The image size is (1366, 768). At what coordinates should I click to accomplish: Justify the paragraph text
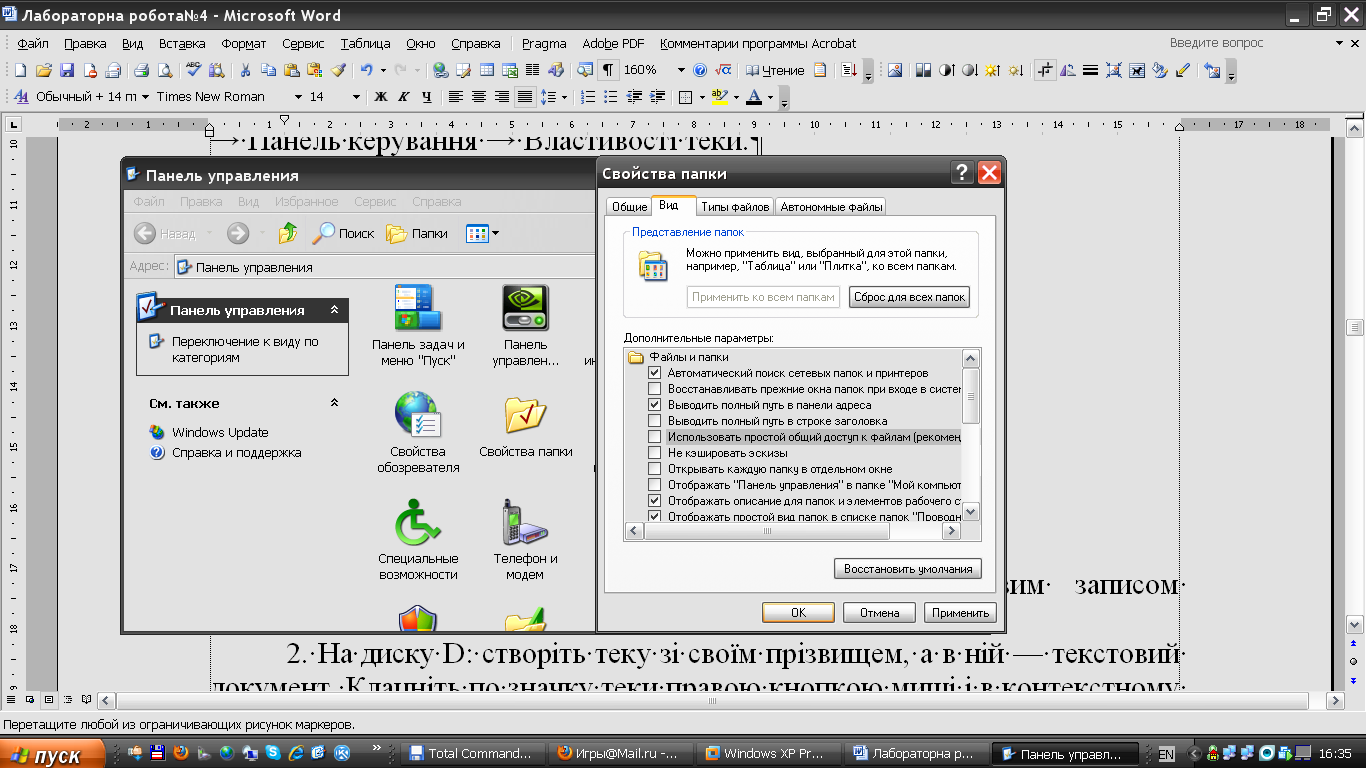coord(524,97)
